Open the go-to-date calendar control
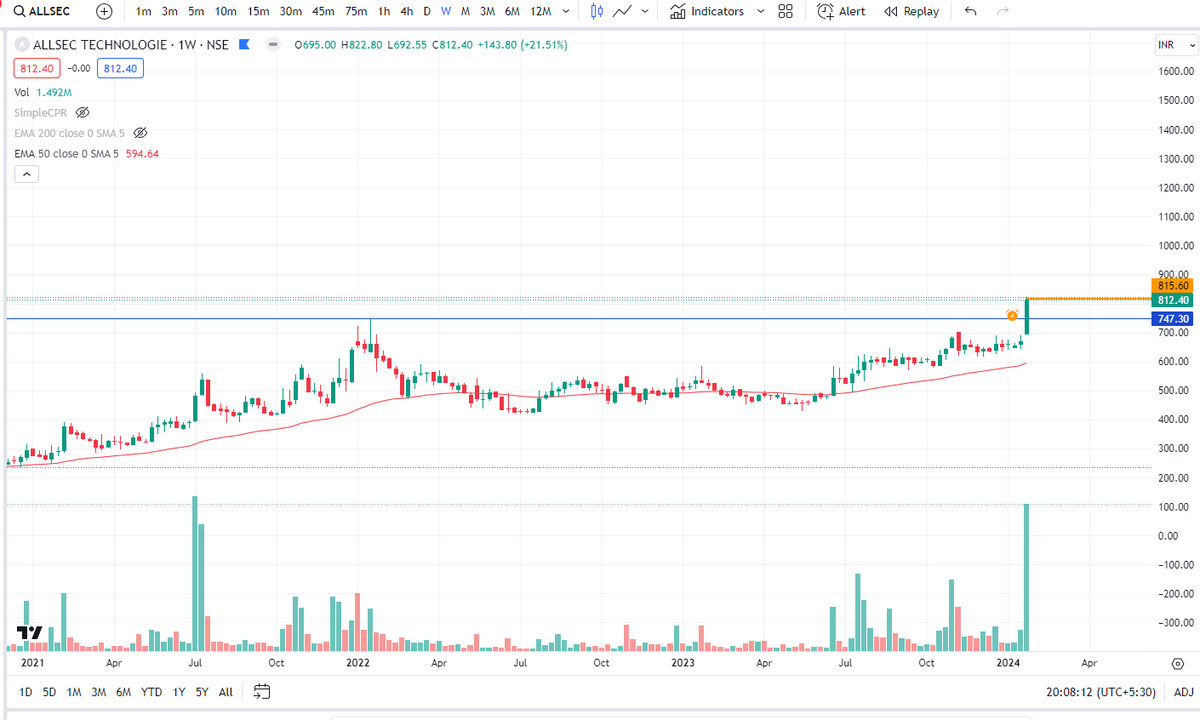The image size is (1200, 720). click(x=261, y=691)
